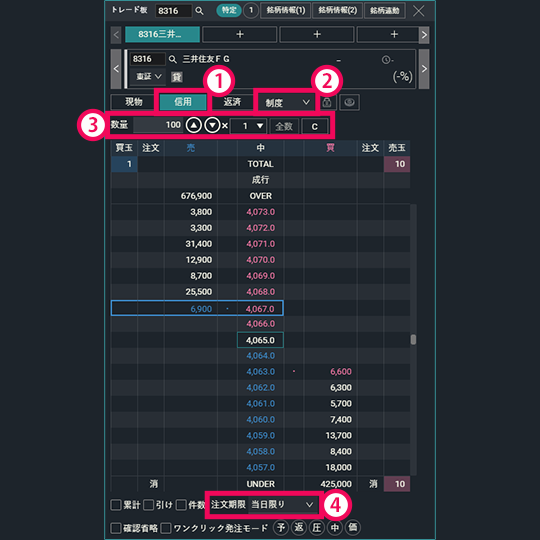Select the 現物 tab
Screen dimensions: 540x540
coord(134,102)
